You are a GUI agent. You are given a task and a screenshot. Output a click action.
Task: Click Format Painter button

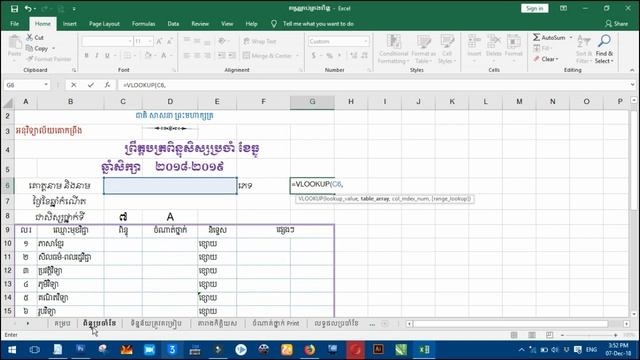point(49,59)
